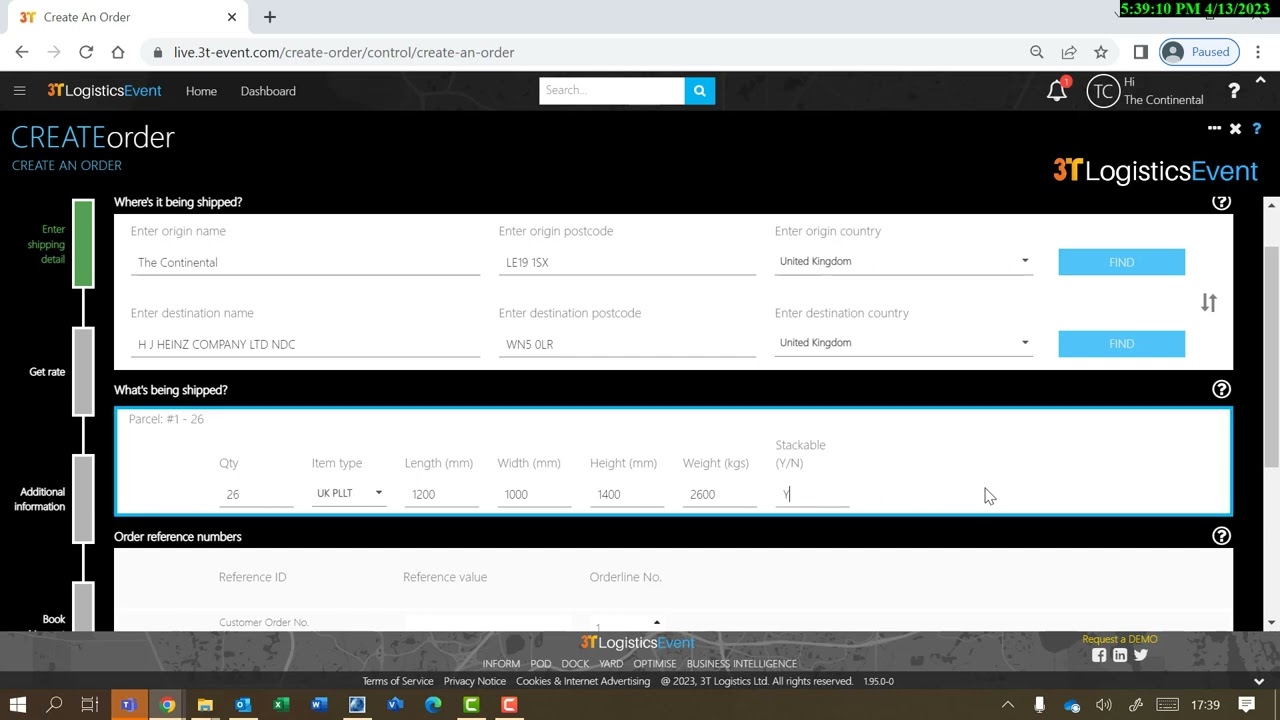Click FIND button for origin
1280x720 pixels.
pos(1122,262)
